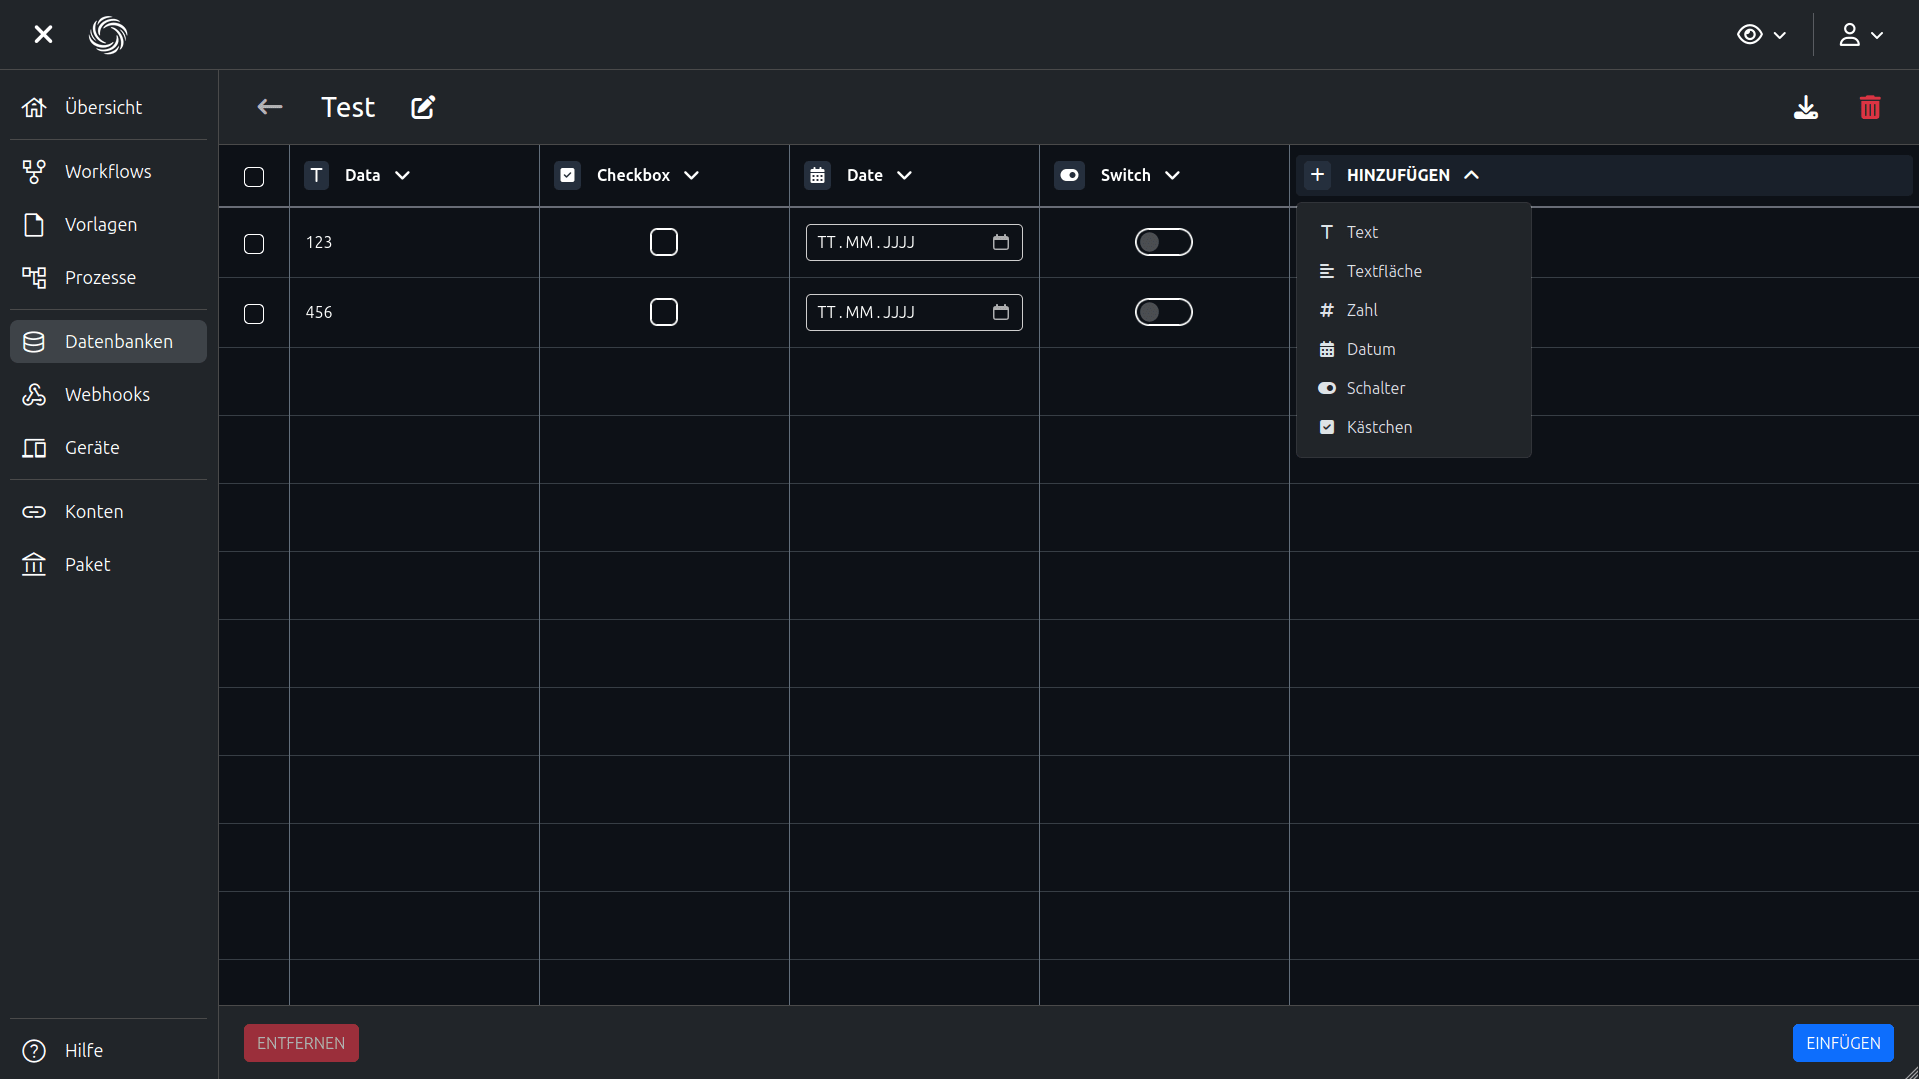Open the calendar picker in first date row

click(x=1000, y=242)
